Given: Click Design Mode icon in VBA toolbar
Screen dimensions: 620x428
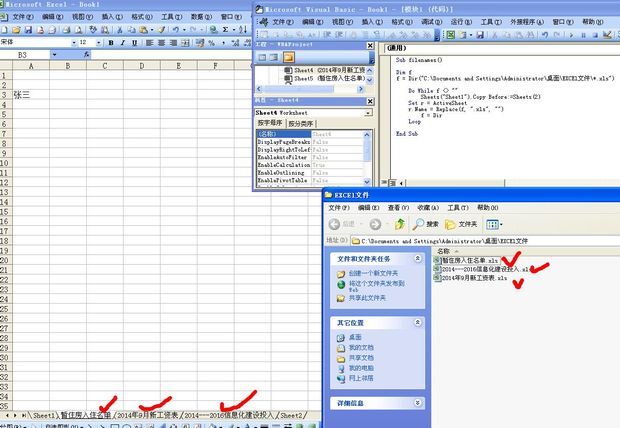Looking at the screenshot, I should click(607, 35).
